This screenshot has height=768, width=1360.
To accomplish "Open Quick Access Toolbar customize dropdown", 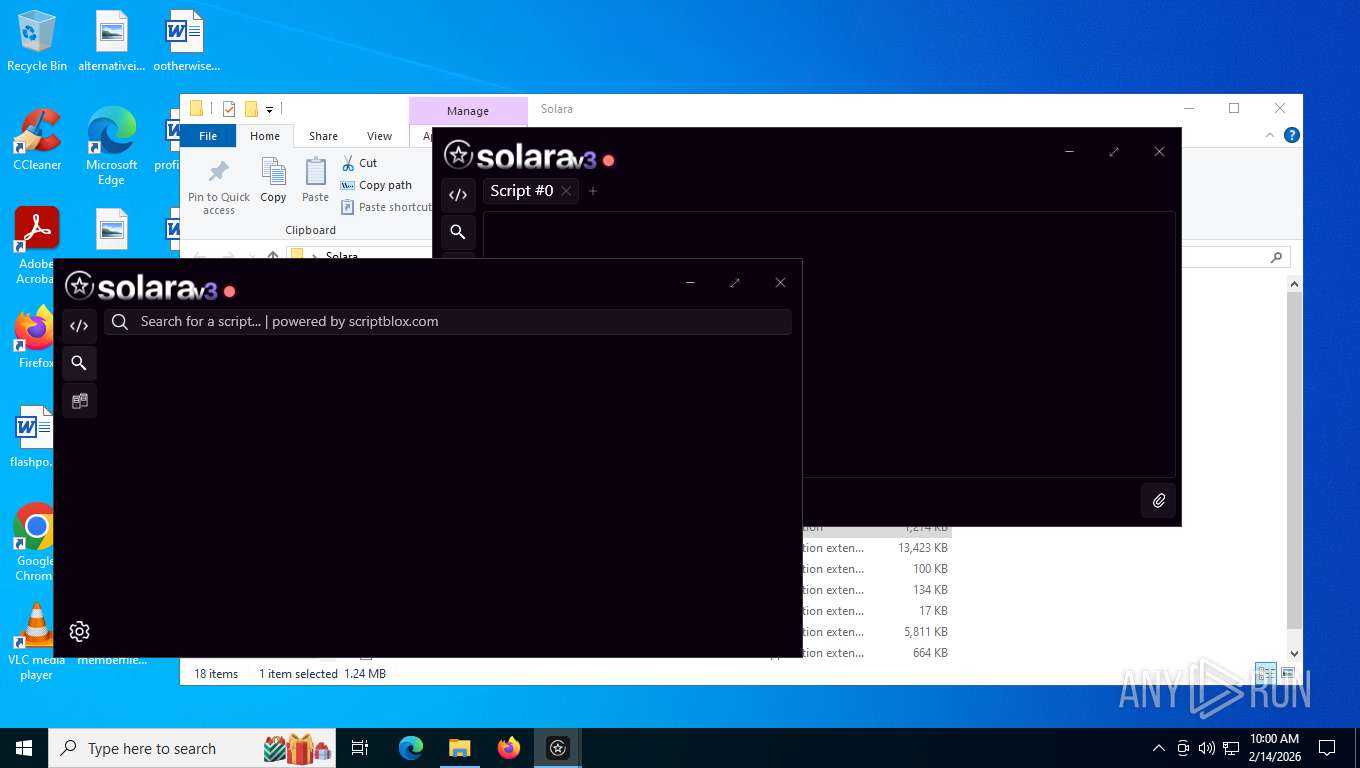I will (269, 109).
